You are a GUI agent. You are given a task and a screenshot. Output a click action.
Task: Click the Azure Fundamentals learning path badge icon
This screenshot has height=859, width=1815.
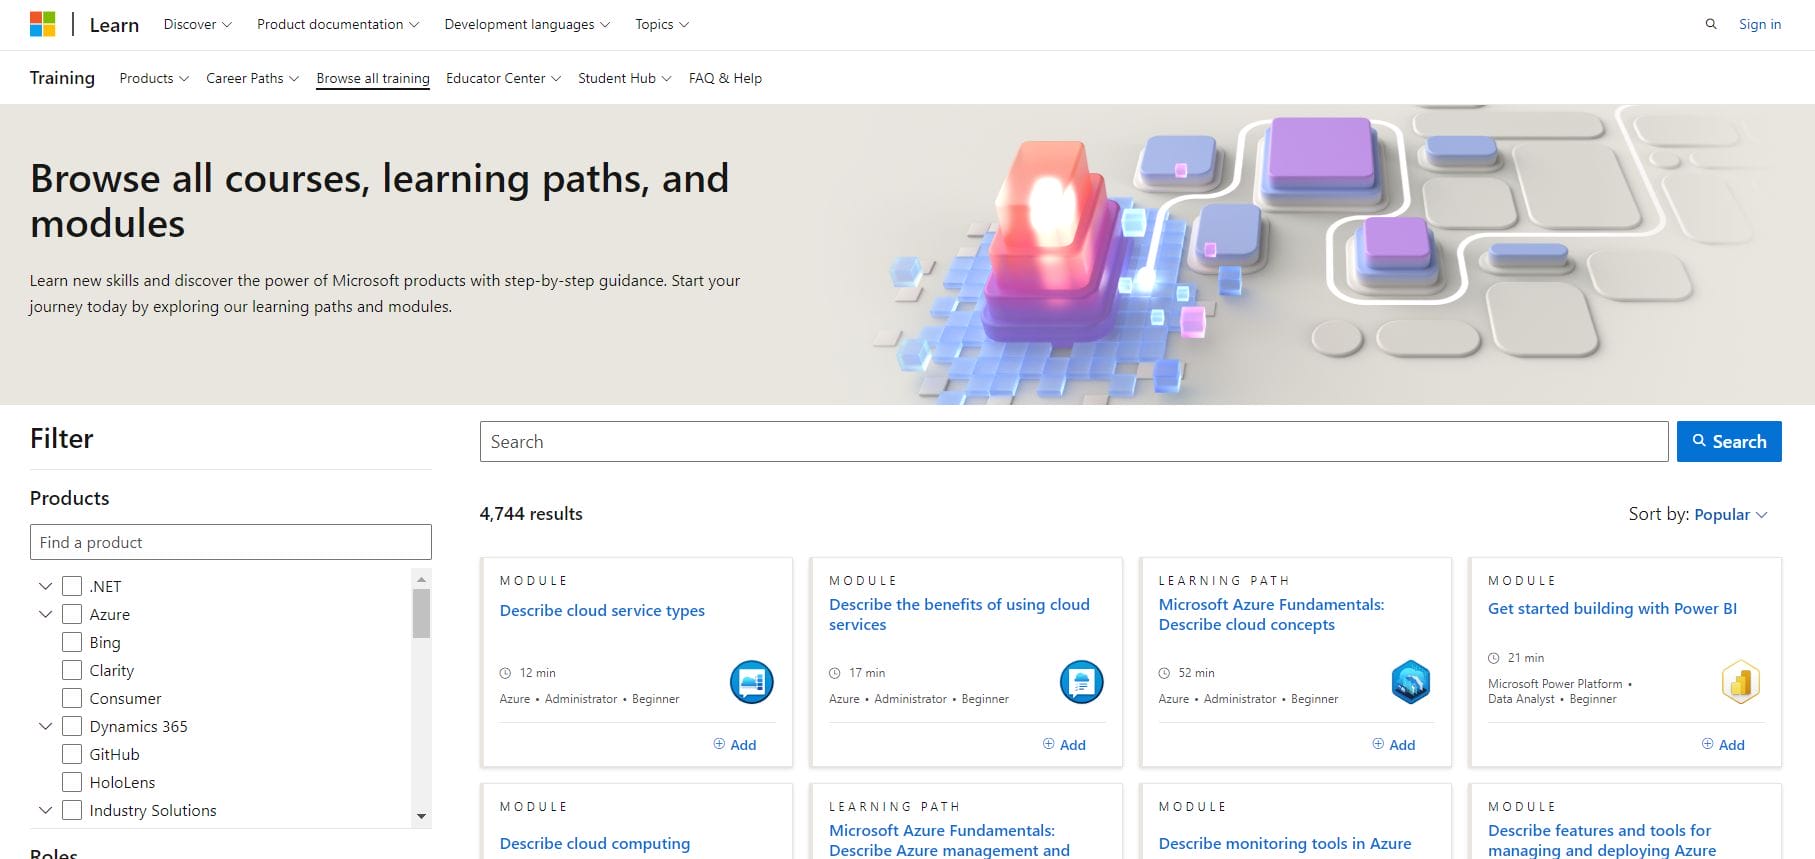[x=1410, y=682]
